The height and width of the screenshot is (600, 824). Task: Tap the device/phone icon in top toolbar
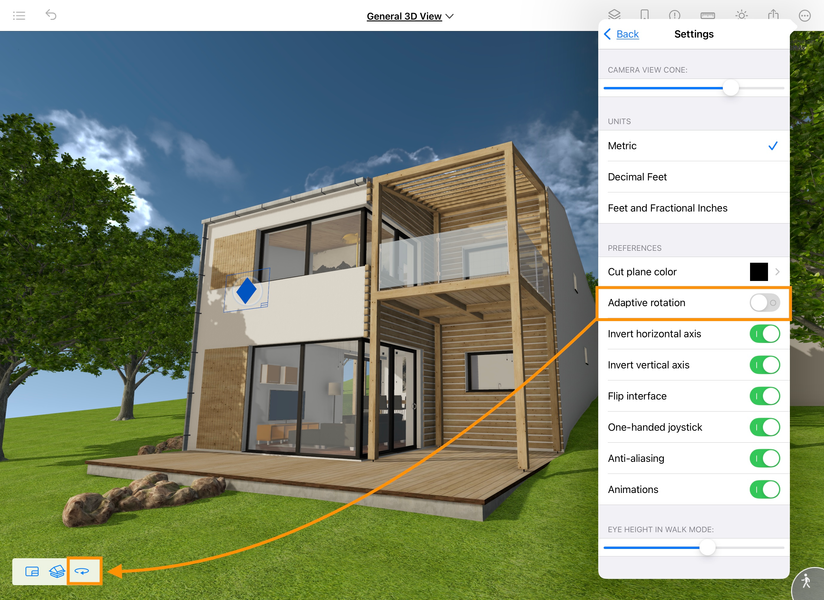(645, 15)
